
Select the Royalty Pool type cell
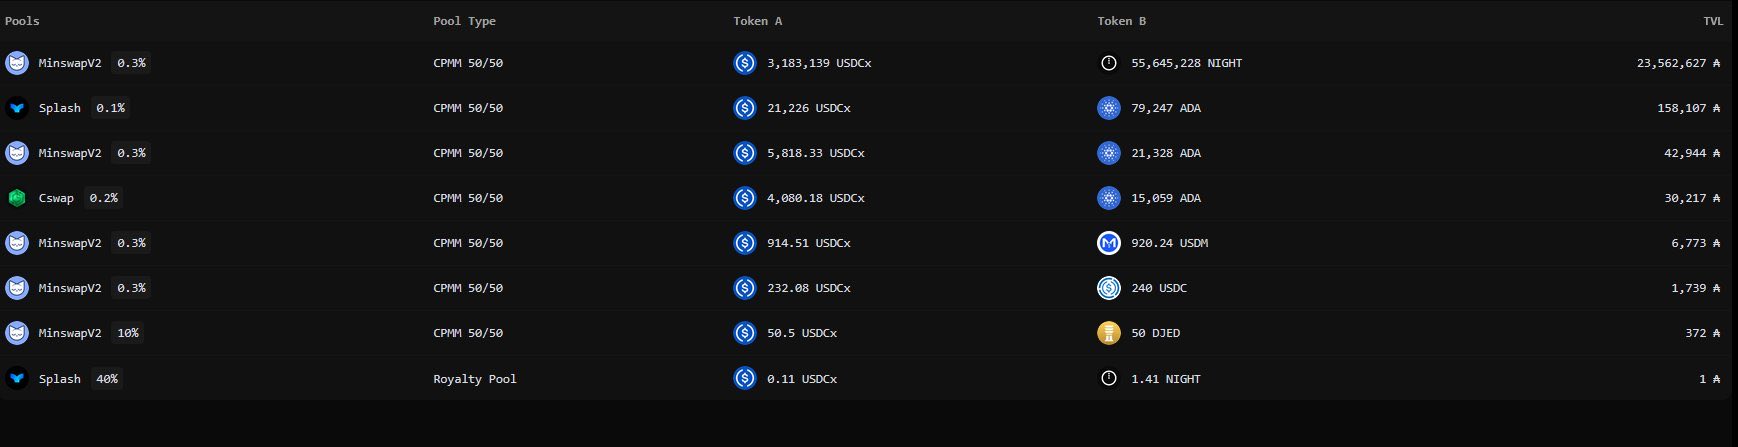pyautogui.click(x=475, y=379)
